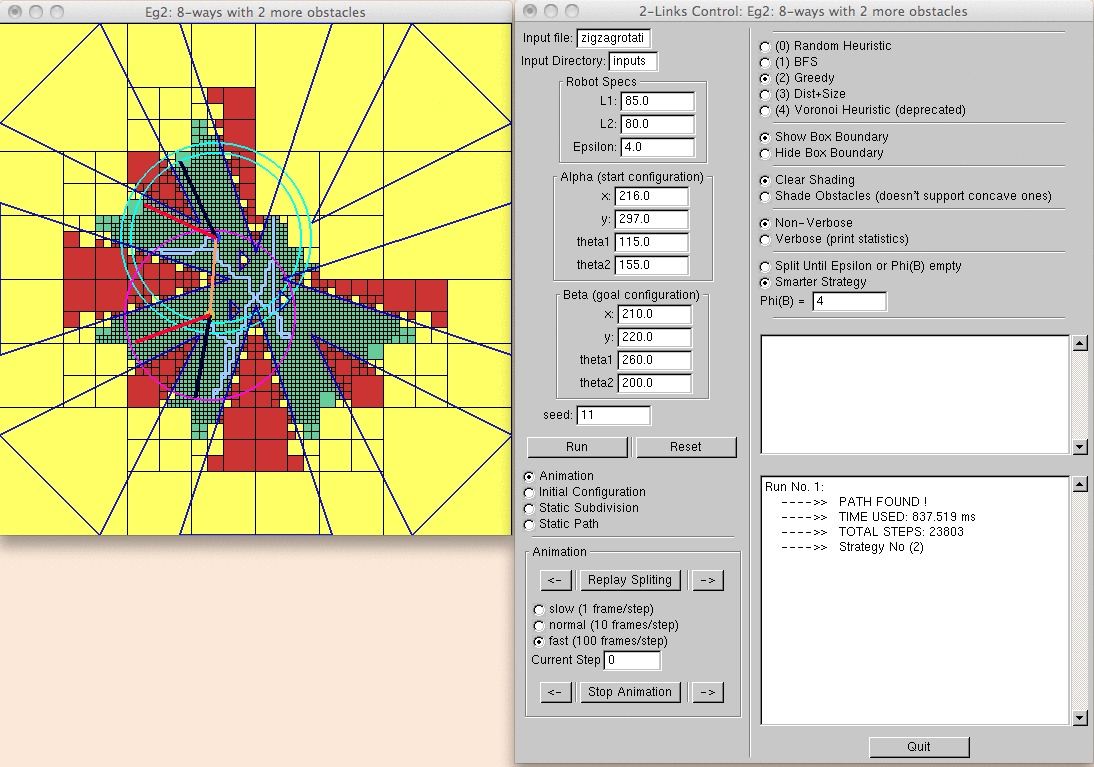The height and width of the screenshot is (767, 1094).
Task: Focus the seed value field
Action: (613, 415)
